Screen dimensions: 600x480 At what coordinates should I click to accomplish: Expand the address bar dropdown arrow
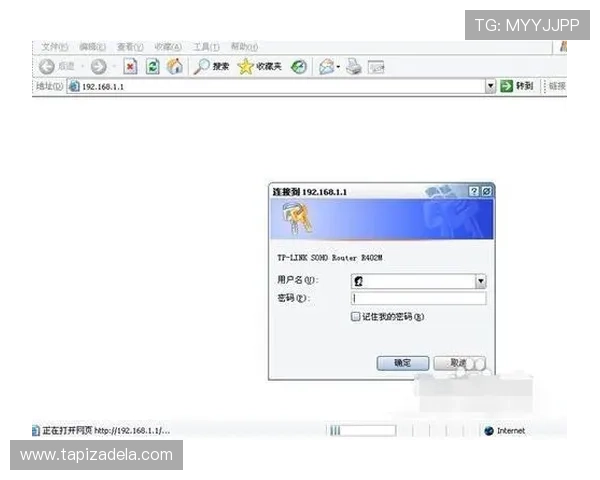click(x=491, y=87)
